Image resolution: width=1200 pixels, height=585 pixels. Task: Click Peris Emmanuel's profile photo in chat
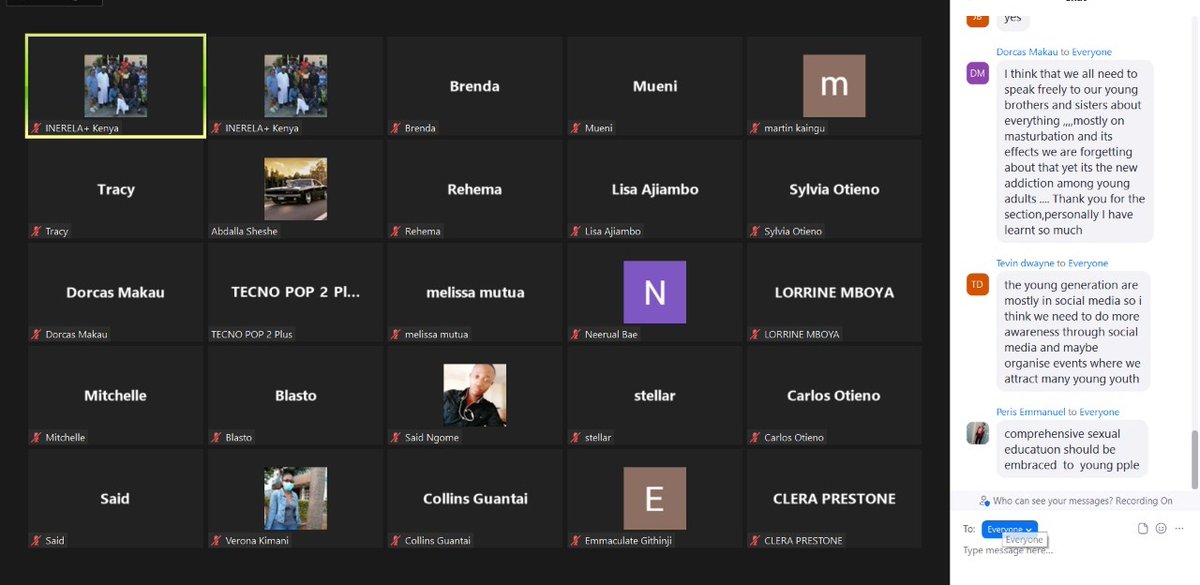977,433
